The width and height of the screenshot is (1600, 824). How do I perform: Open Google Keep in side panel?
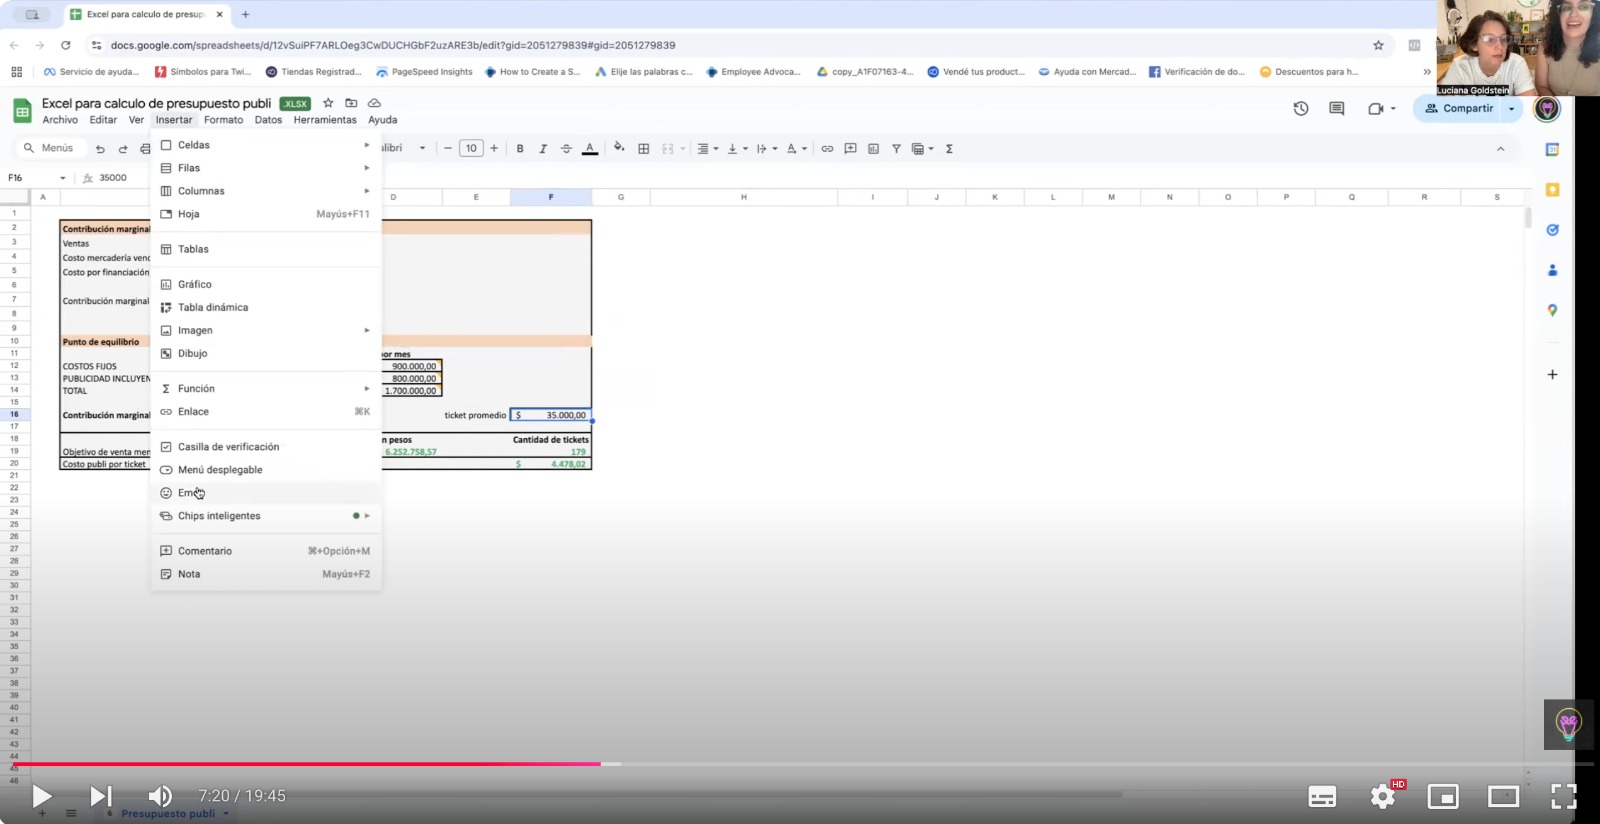(1552, 190)
